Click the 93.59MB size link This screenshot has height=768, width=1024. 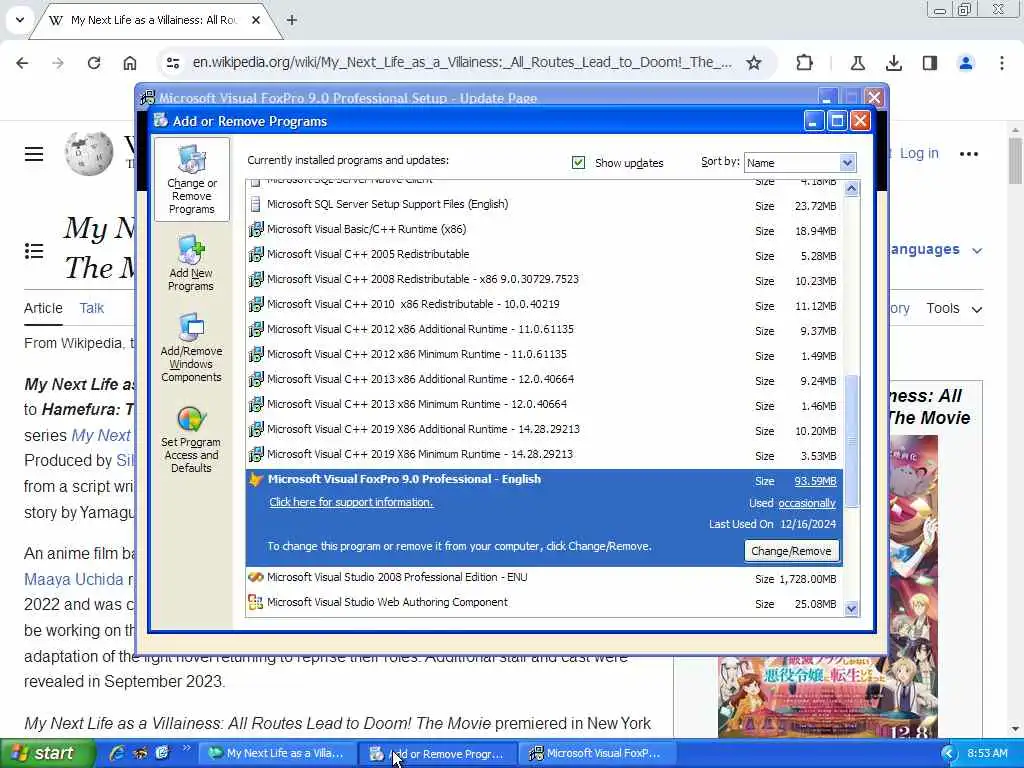[x=815, y=481]
